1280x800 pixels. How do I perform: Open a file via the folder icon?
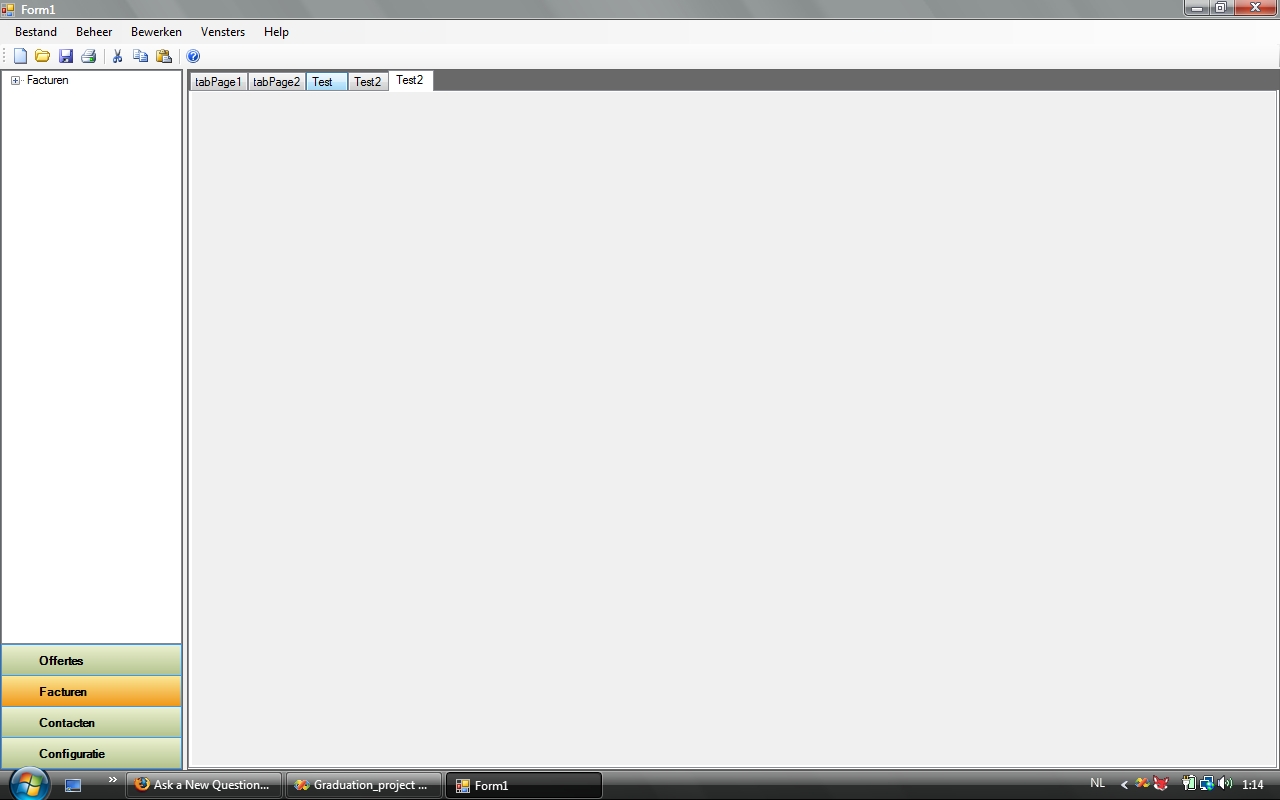coord(42,56)
